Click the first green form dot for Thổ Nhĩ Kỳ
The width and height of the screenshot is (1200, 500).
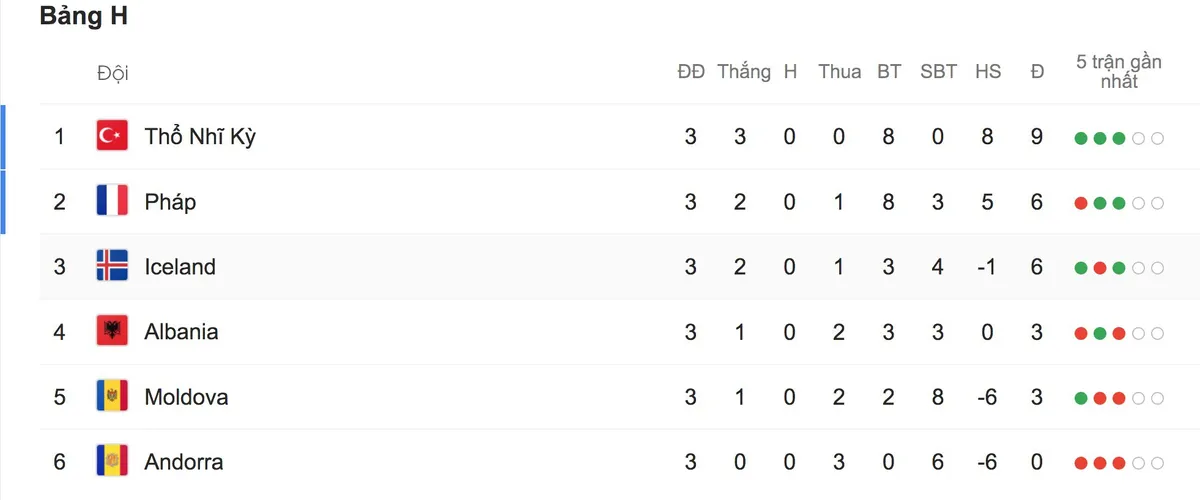point(1081,138)
